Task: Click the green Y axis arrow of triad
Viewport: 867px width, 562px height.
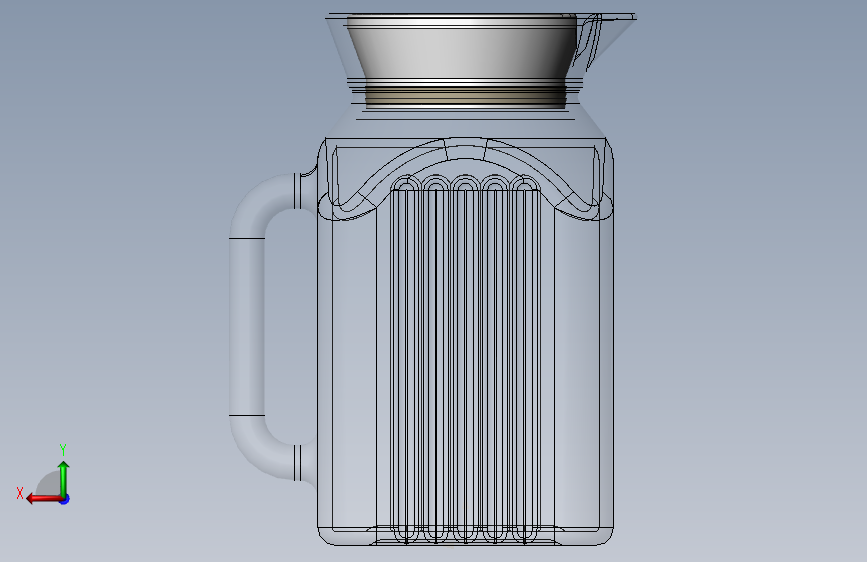Action: point(64,478)
